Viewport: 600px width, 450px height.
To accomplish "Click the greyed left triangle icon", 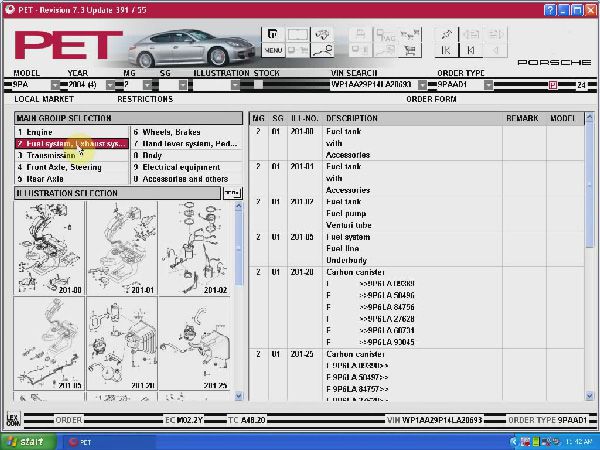I will point(496,50).
